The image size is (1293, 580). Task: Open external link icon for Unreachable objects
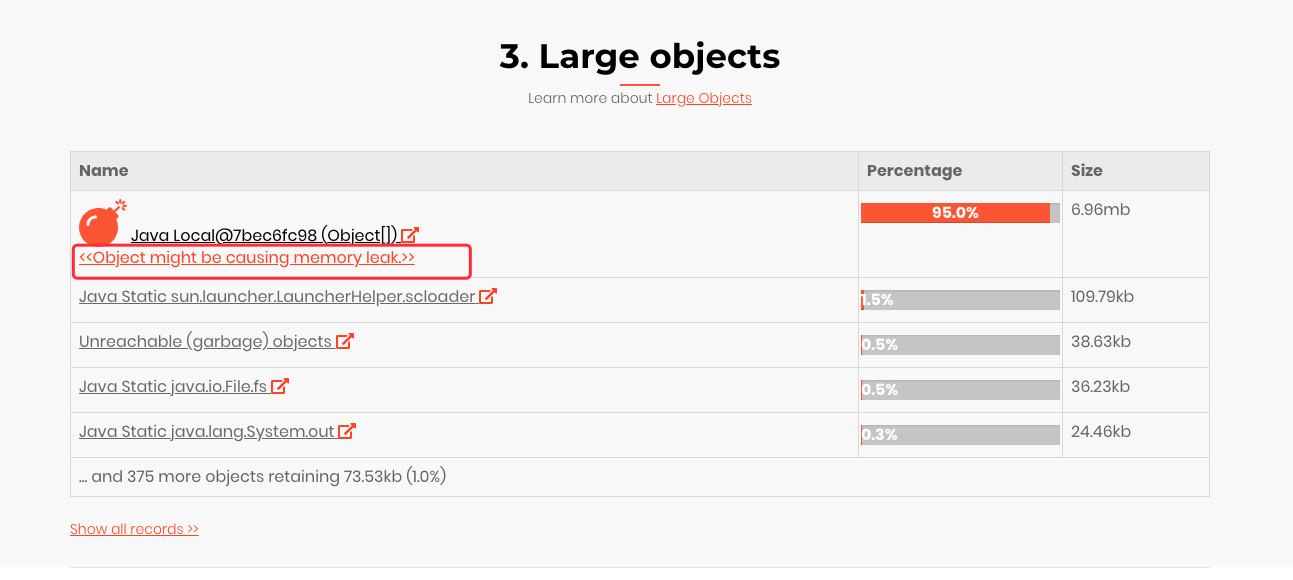345,341
